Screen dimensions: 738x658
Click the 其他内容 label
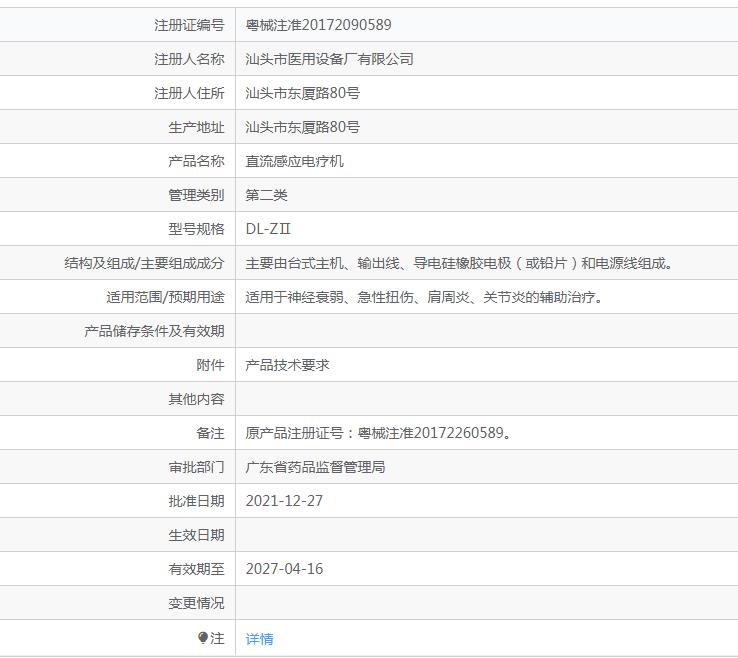pyautogui.click(x=196, y=399)
